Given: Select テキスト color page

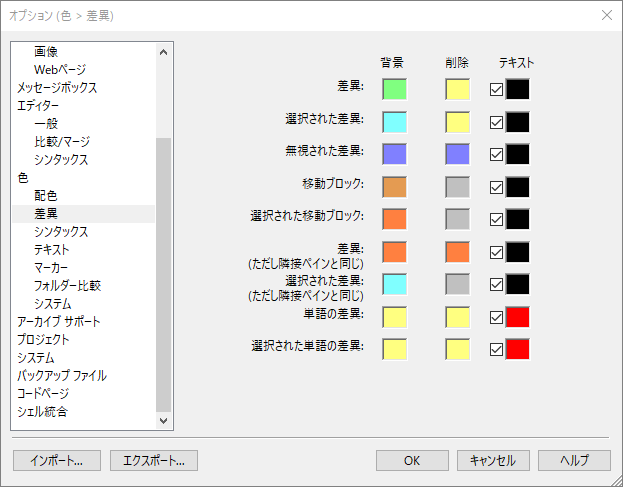Looking at the screenshot, I should 52,249.
